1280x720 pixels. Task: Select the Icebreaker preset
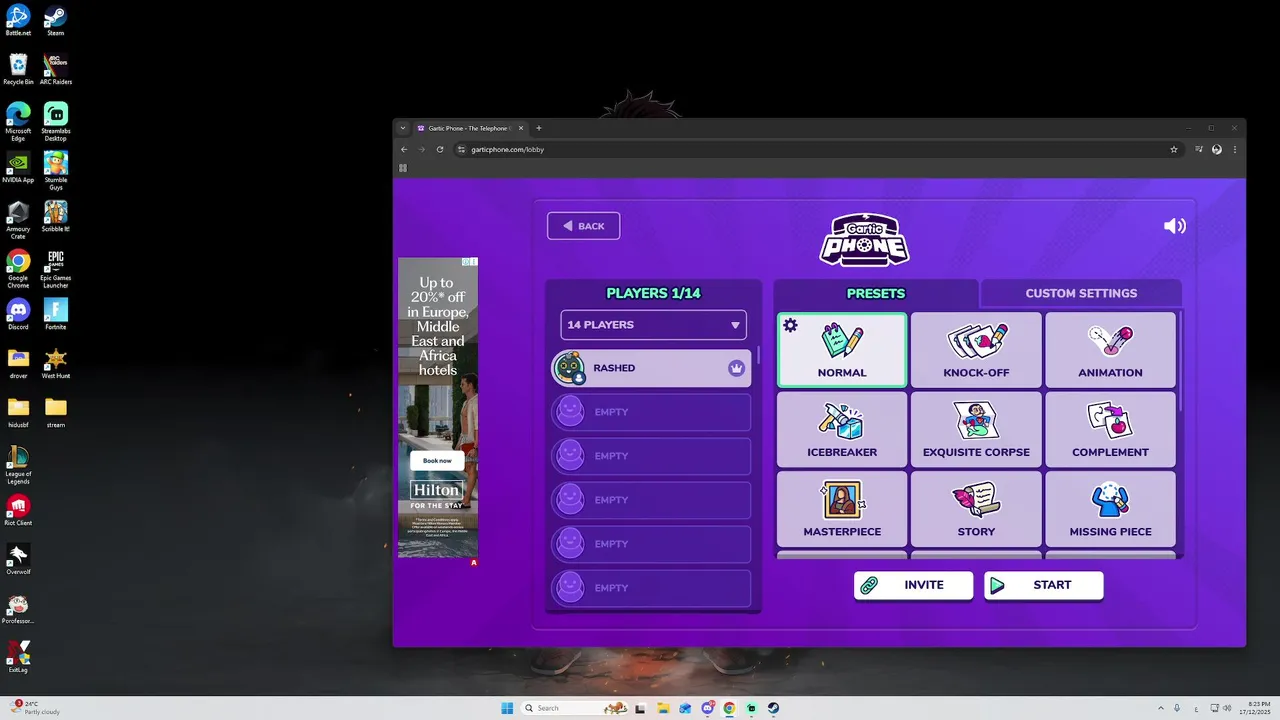click(x=842, y=429)
